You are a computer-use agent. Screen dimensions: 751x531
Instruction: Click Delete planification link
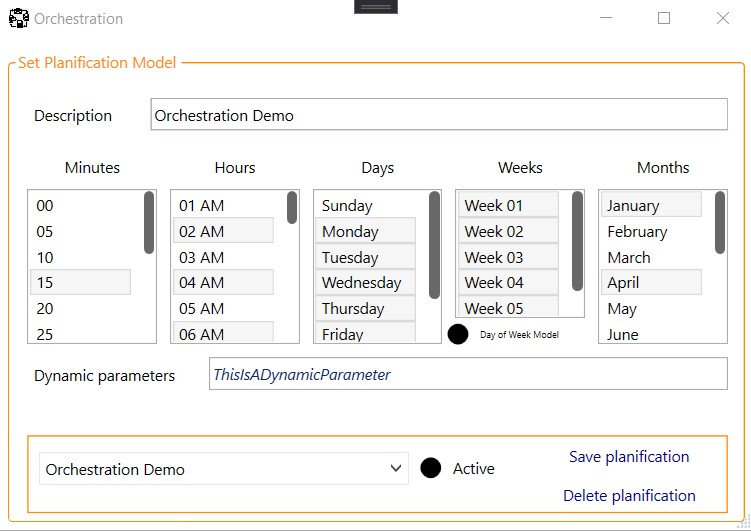click(x=629, y=496)
